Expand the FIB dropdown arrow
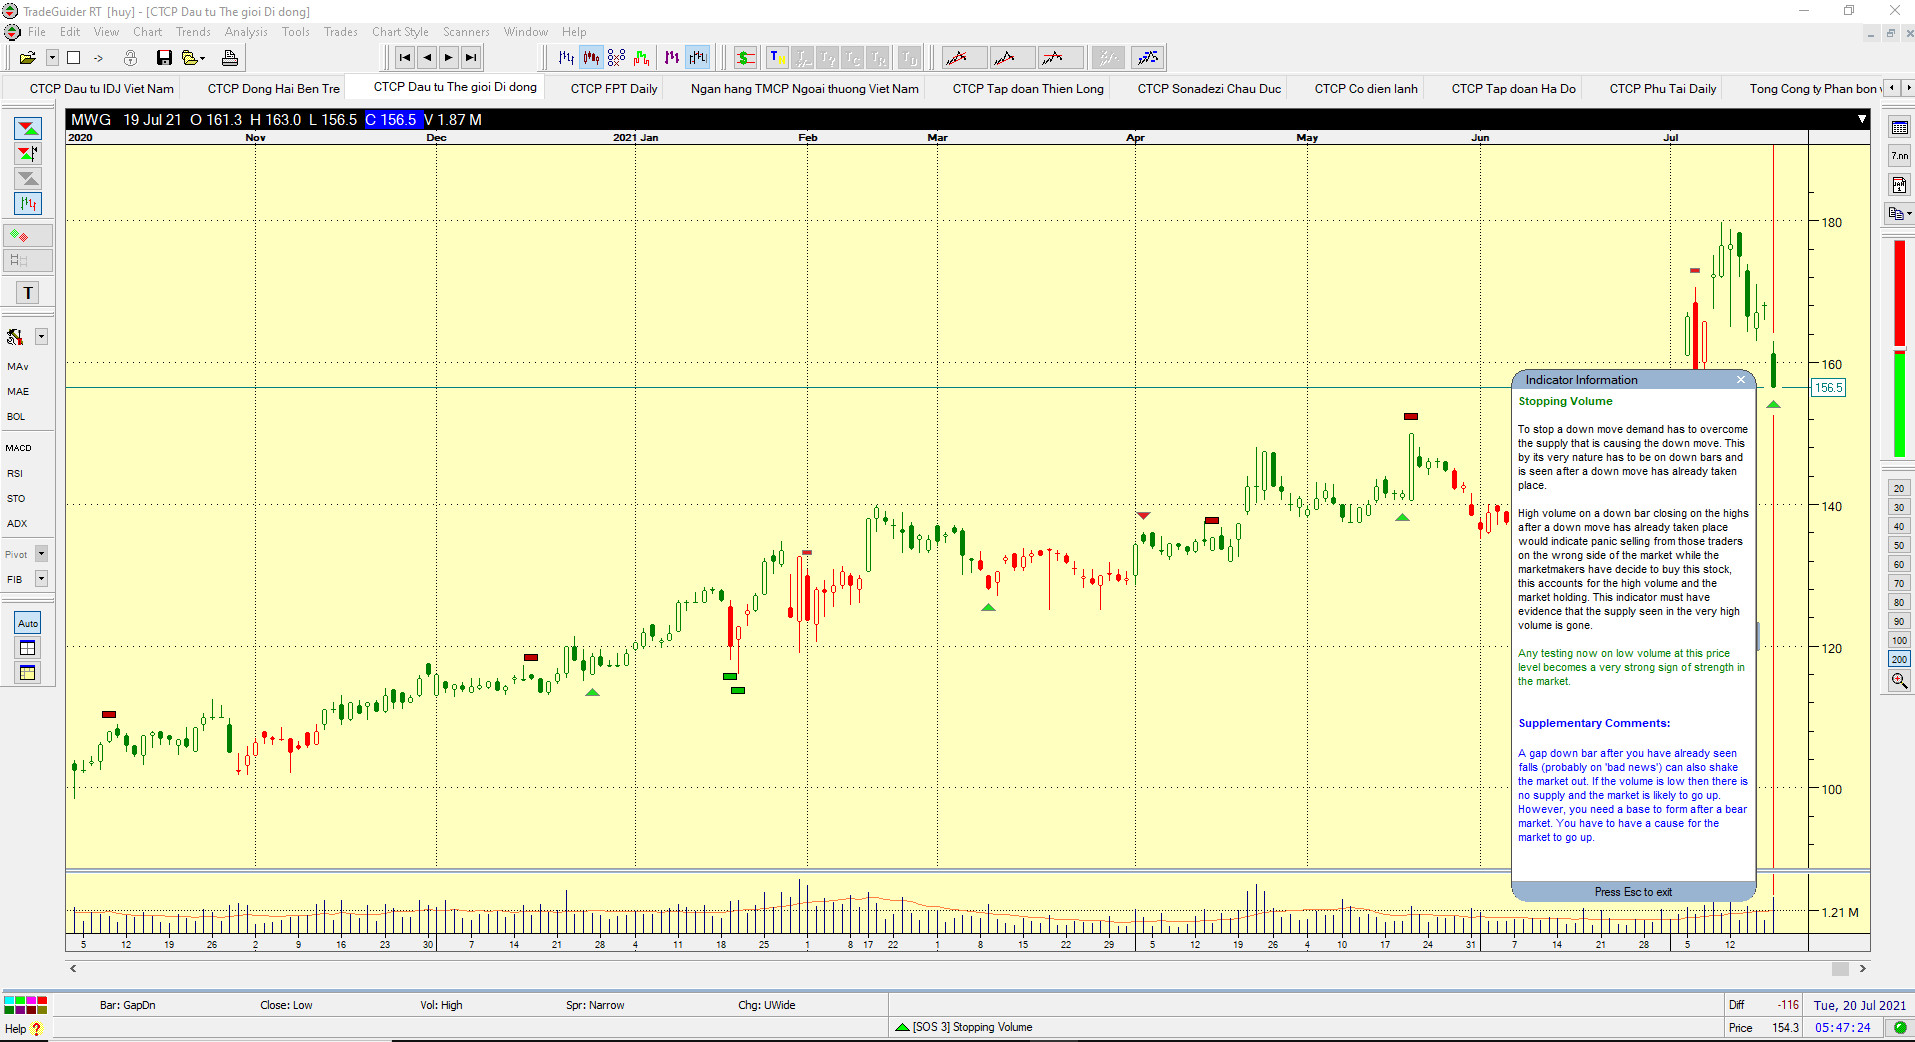1915x1042 pixels. pos(41,579)
